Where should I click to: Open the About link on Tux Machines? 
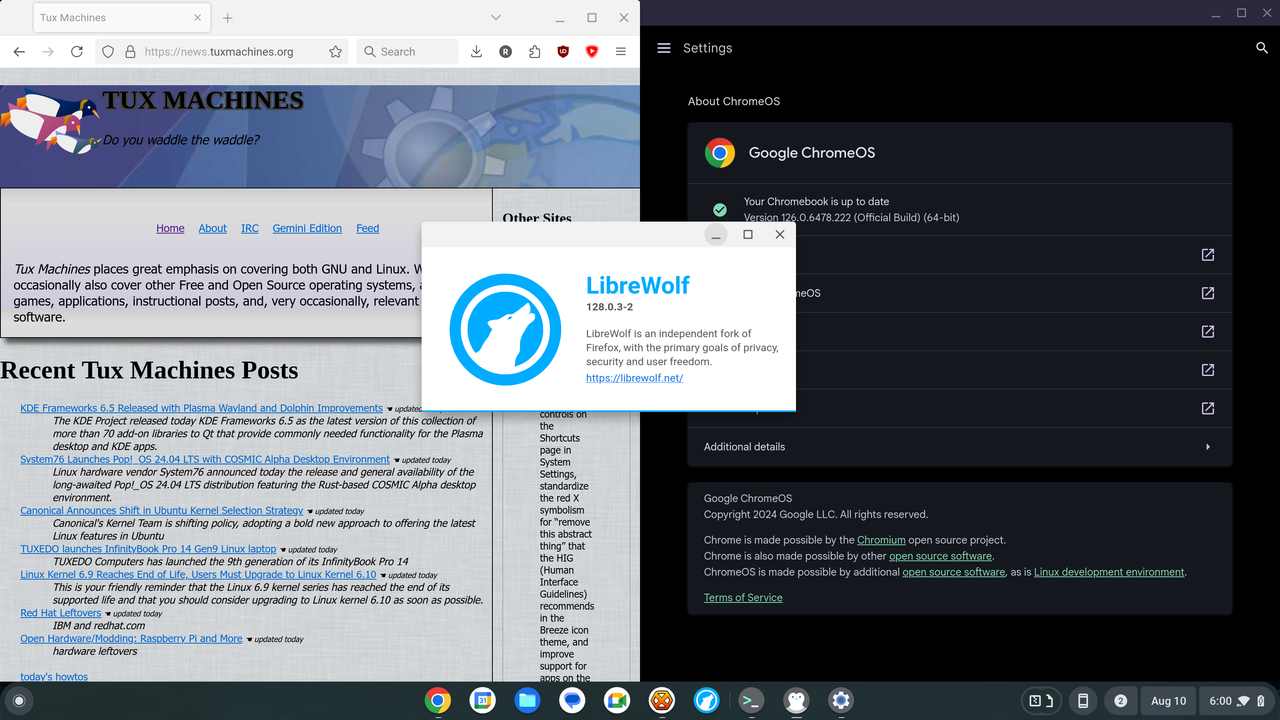pyautogui.click(x=212, y=228)
